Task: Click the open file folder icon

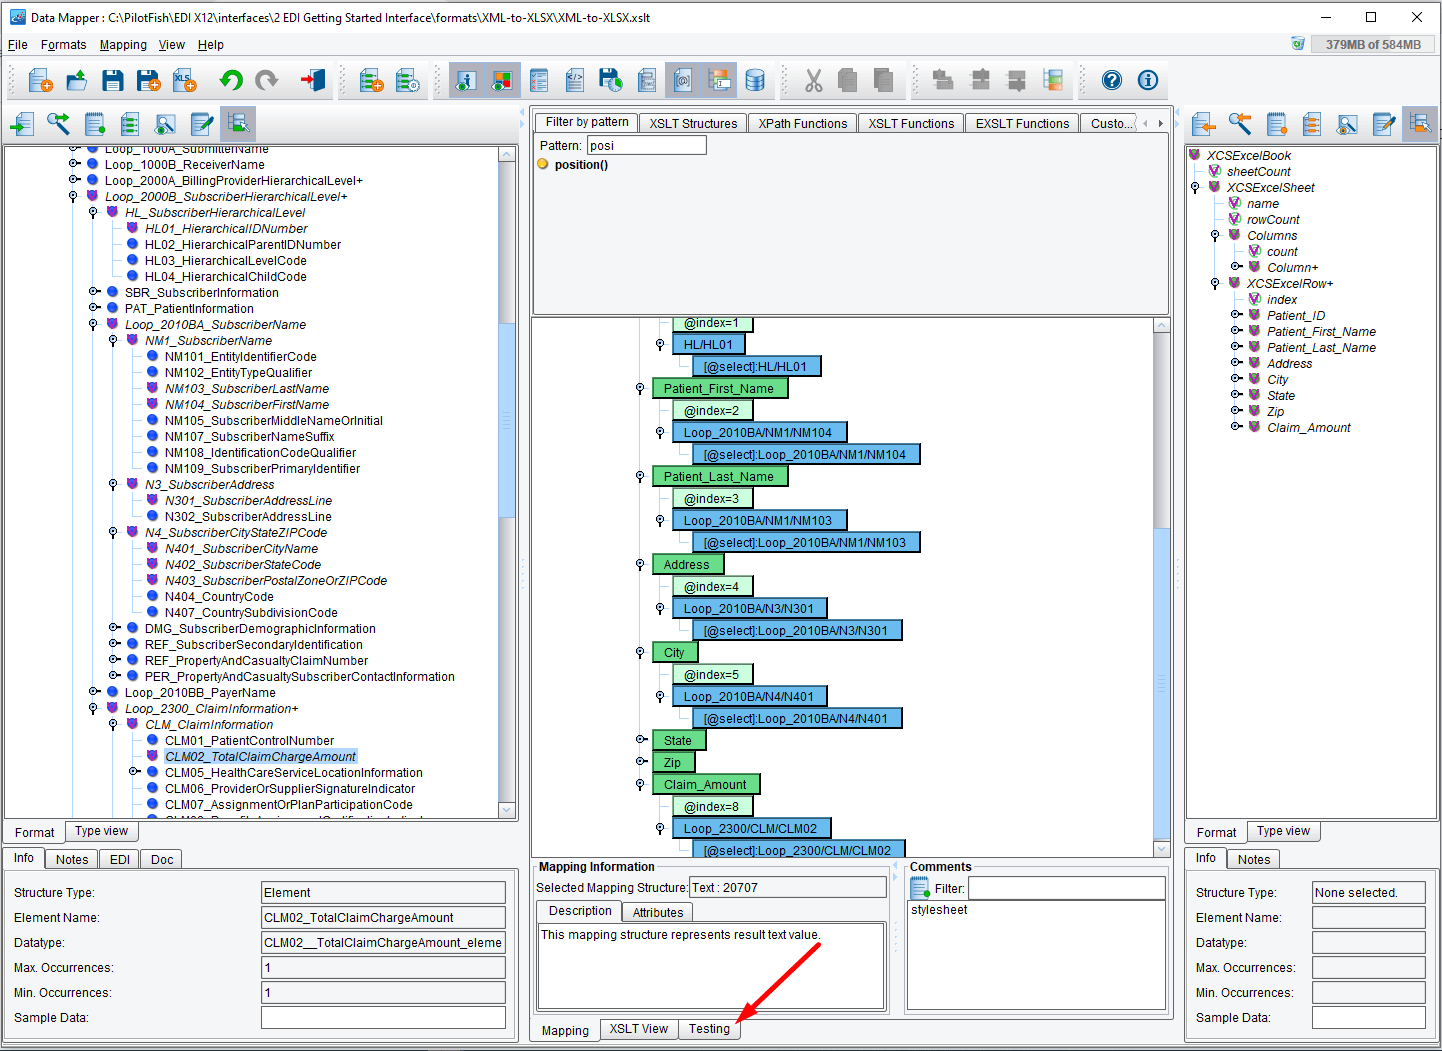Action: click(76, 81)
